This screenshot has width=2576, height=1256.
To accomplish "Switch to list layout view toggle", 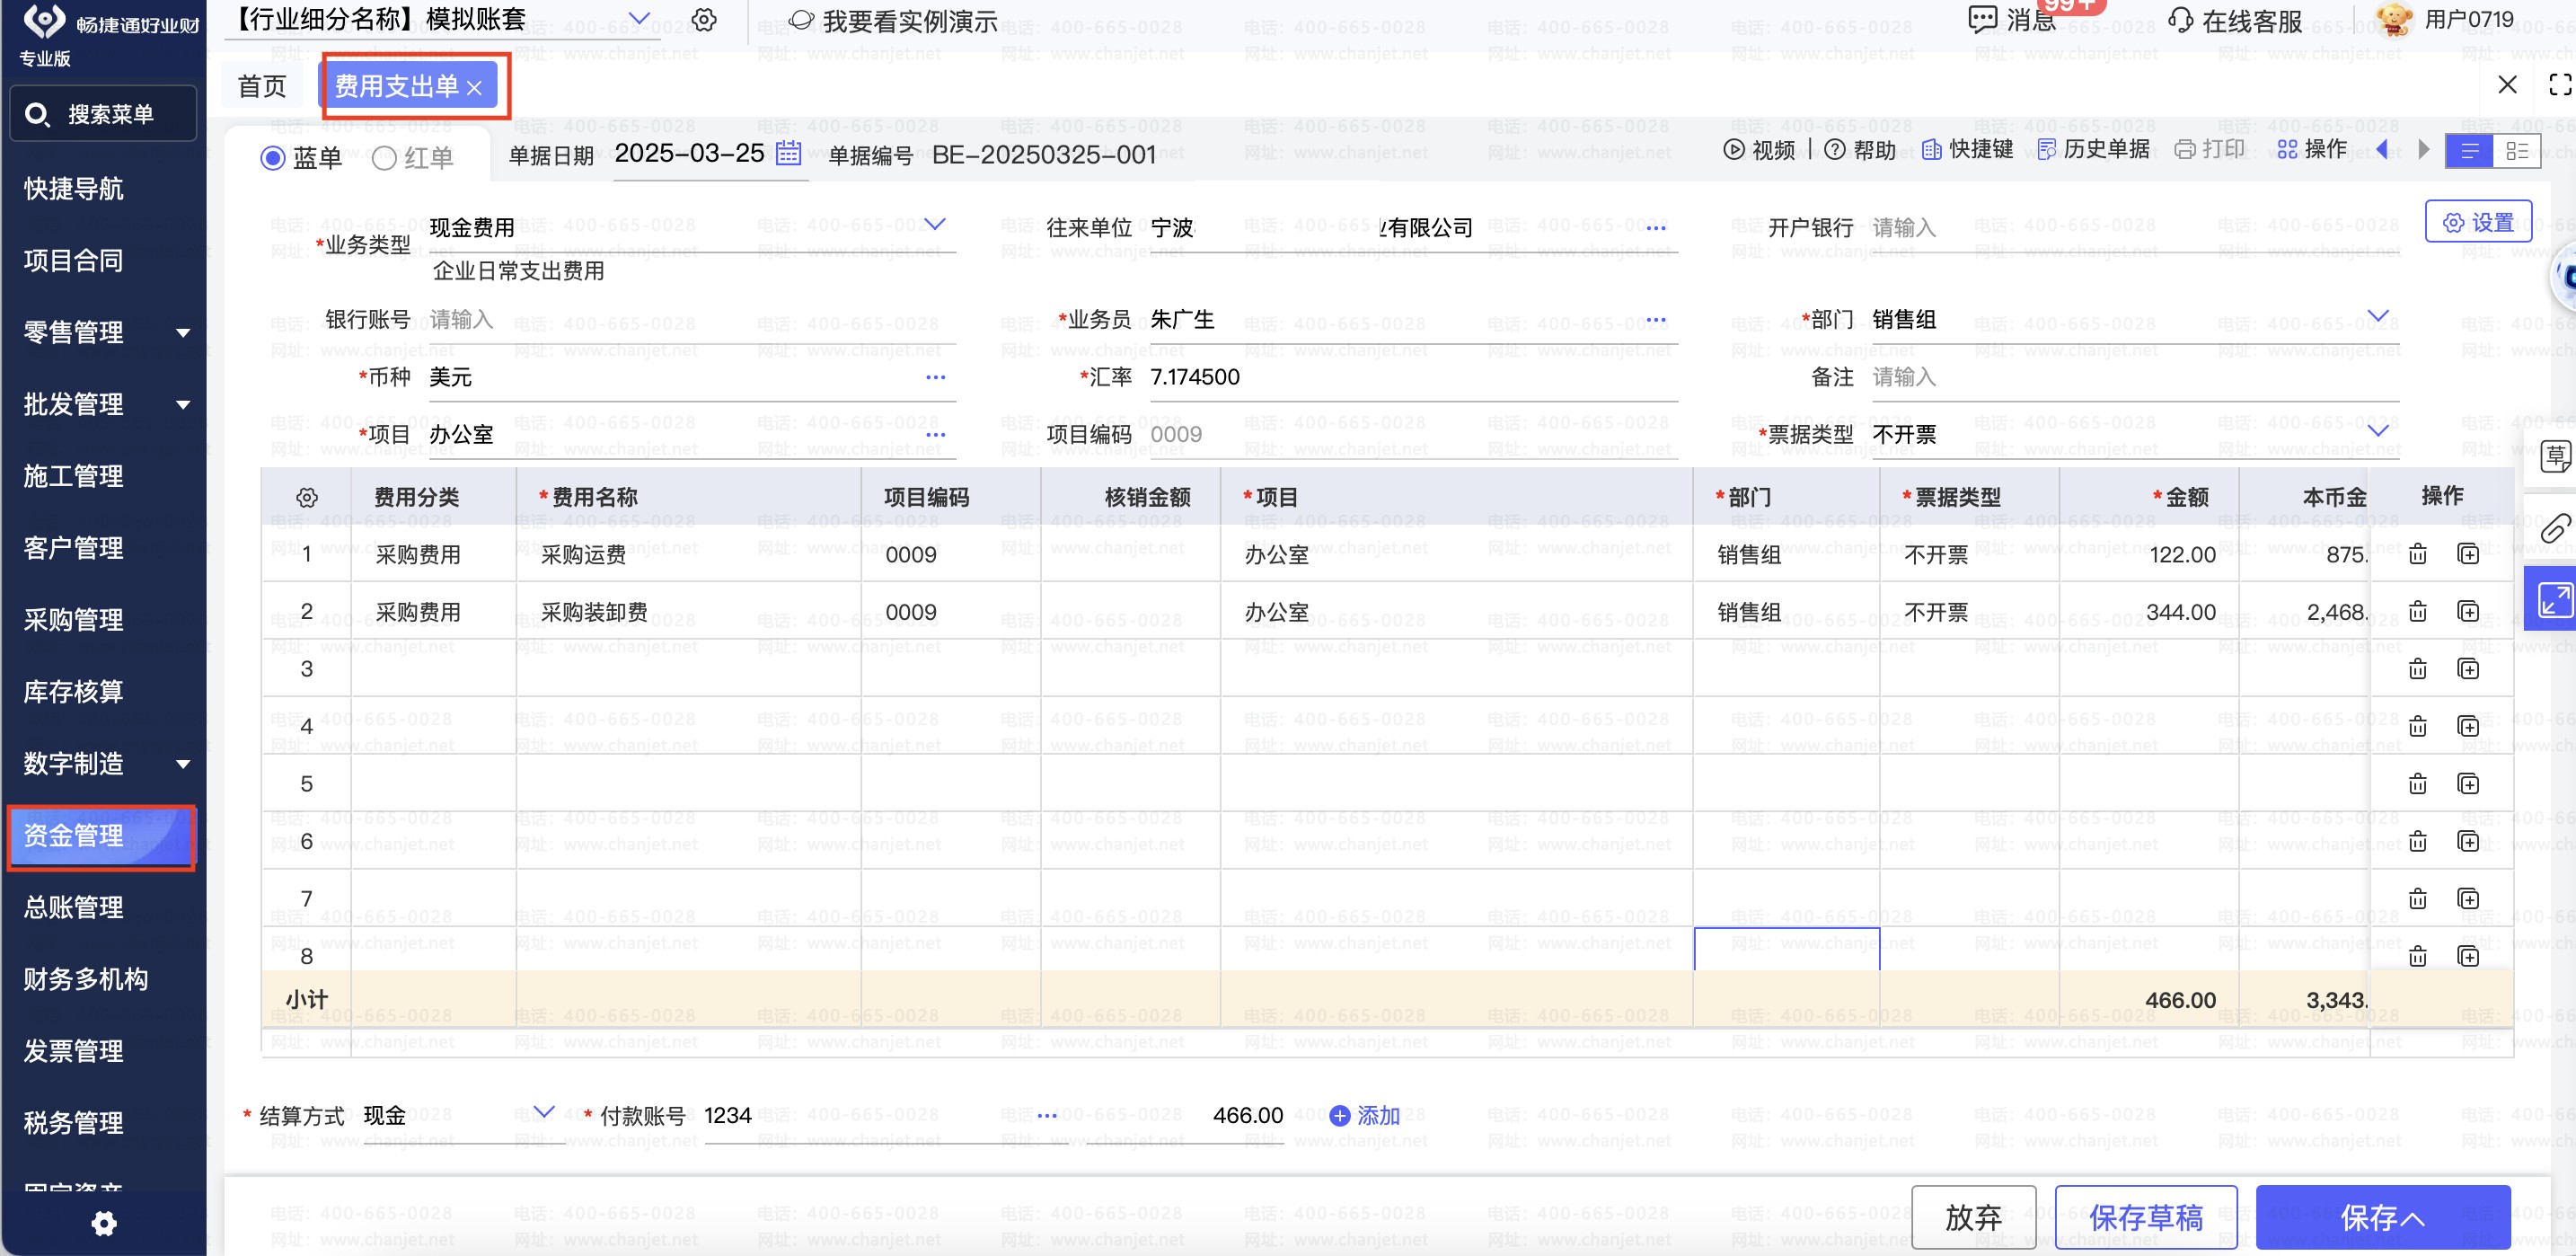I will click(x=2469, y=151).
